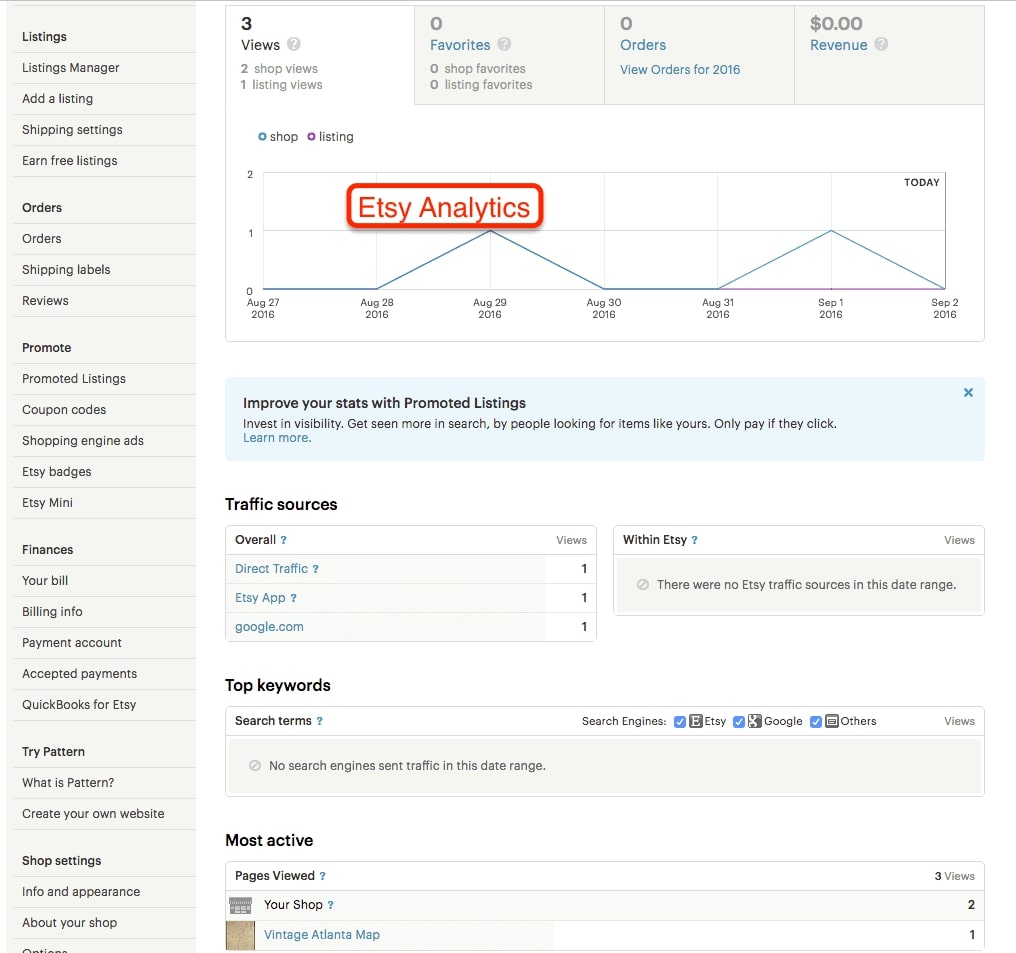Screen dimensions: 1016x953
Task: Uncheck the Etsy search engine checkbox
Action: coord(680,721)
